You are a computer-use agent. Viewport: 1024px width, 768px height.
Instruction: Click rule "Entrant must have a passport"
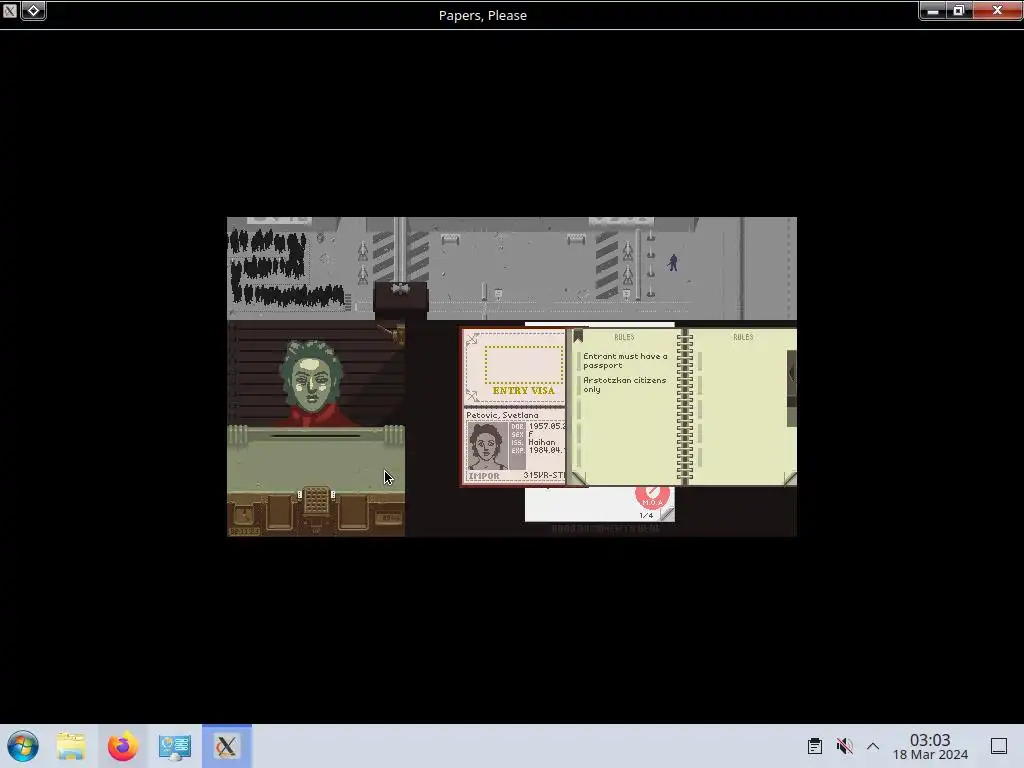625,360
